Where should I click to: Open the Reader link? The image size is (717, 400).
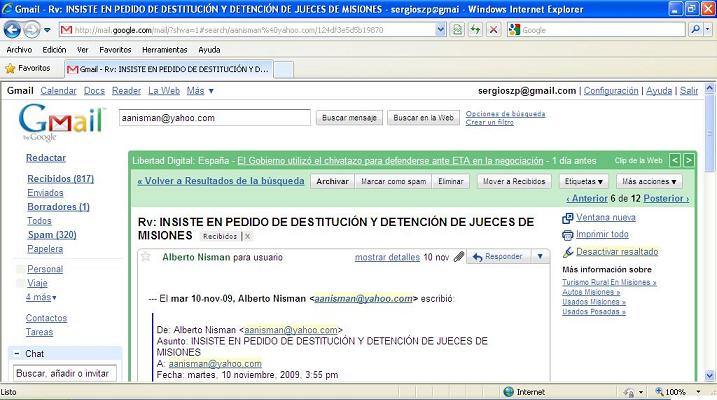126,91
